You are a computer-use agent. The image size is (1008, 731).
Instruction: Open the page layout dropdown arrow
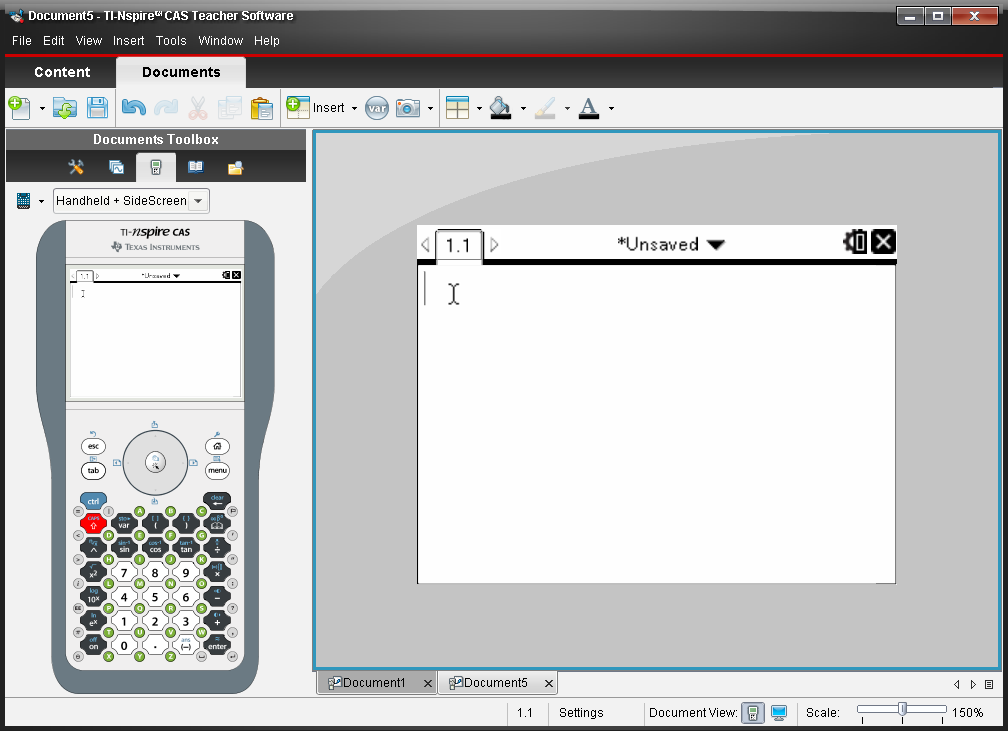tap(479, 109)
